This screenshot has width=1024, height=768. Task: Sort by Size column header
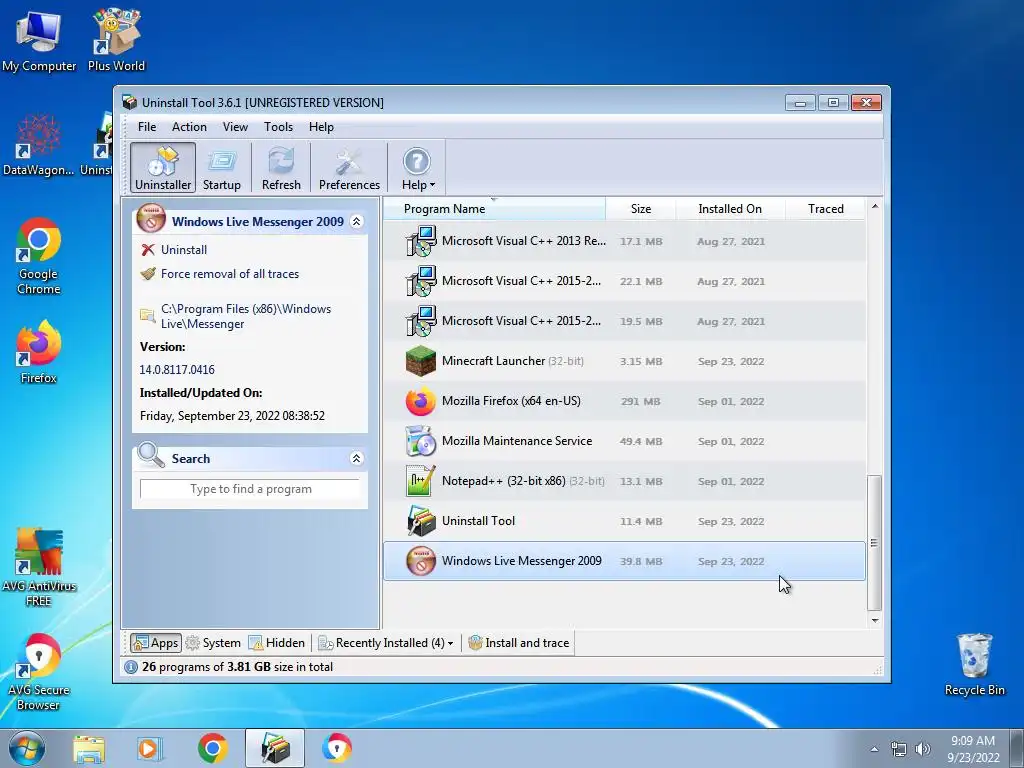pyautogui.click(x=641, y=209)
